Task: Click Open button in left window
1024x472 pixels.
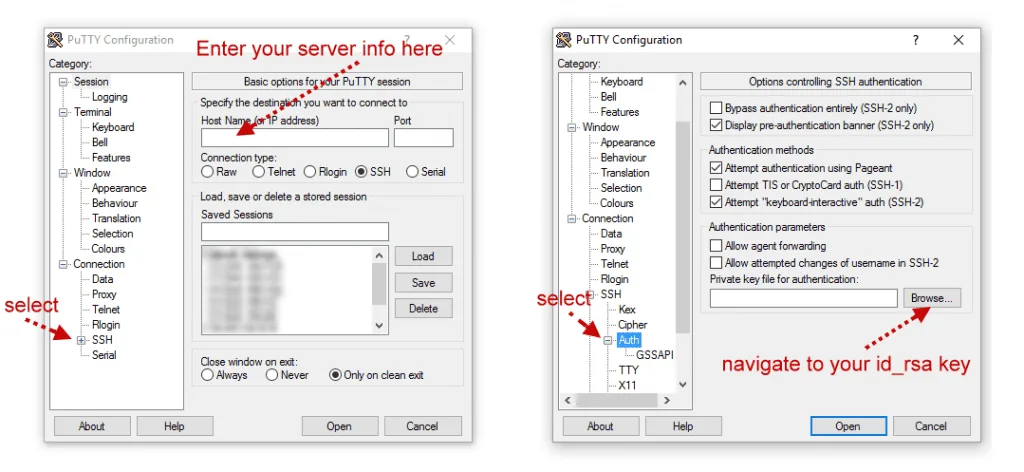Action: click(340, 426)
